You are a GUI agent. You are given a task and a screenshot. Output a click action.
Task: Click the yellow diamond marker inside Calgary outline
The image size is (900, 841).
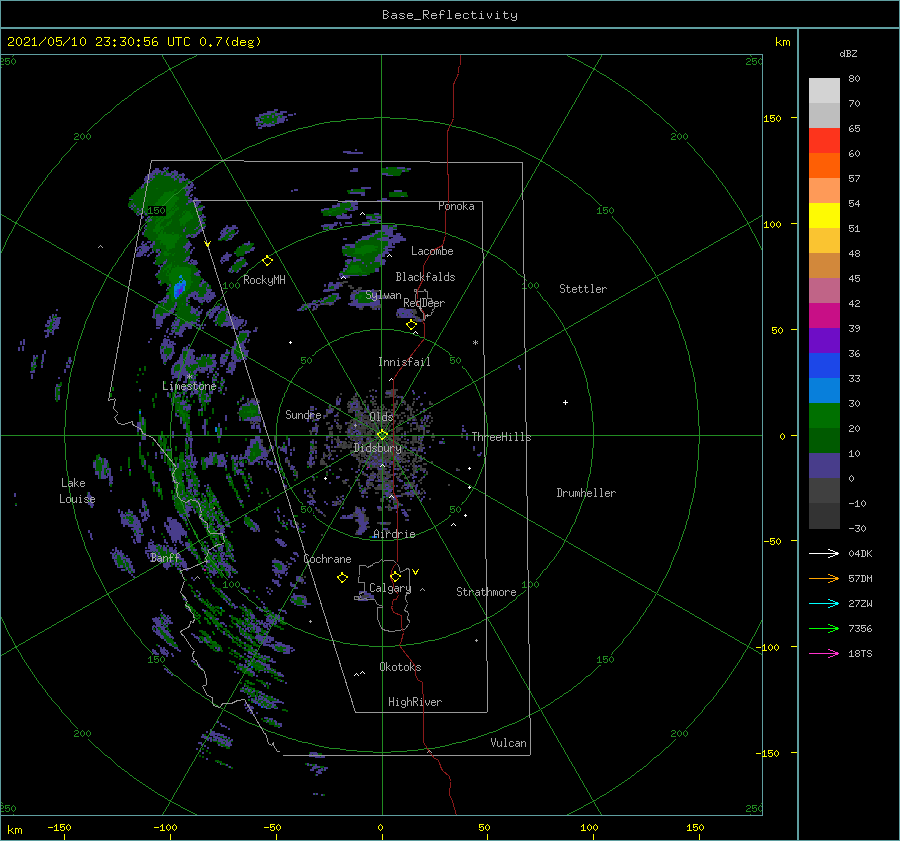(395, 576)
